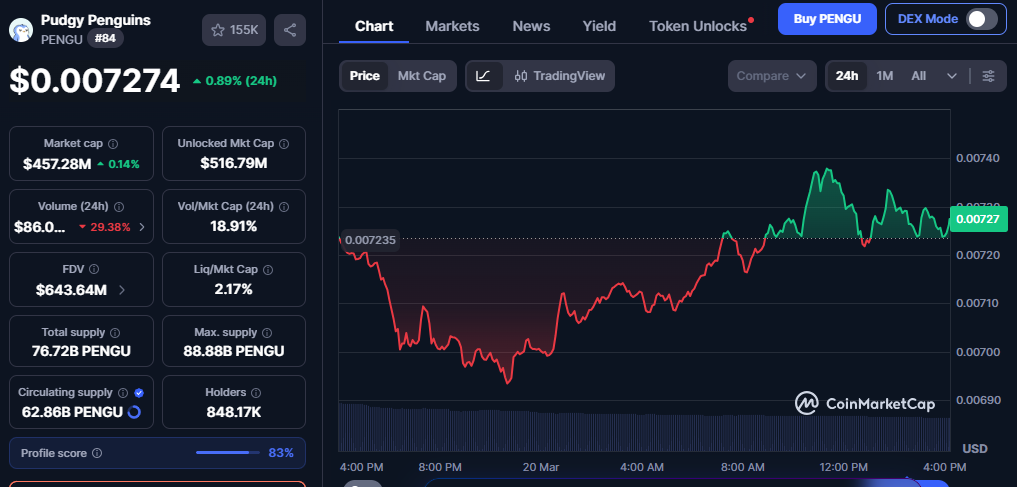1017x487 pixels.
Task: Switch to the Chart tab
Action: 374,26
